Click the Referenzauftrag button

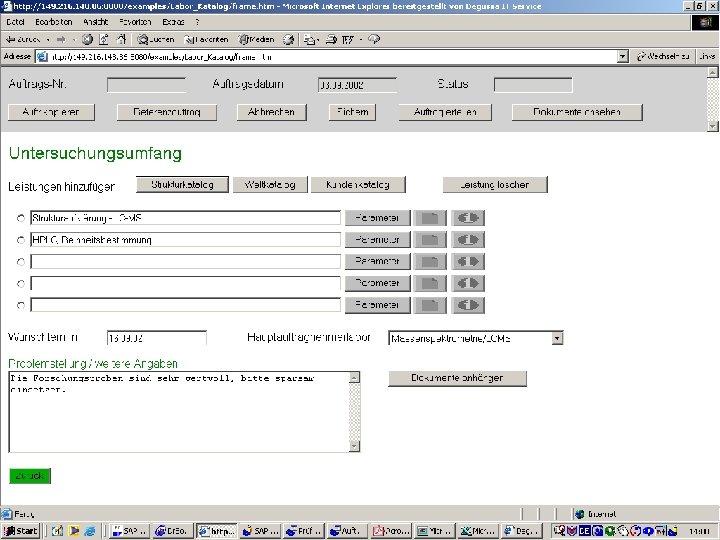pos(167,112)
